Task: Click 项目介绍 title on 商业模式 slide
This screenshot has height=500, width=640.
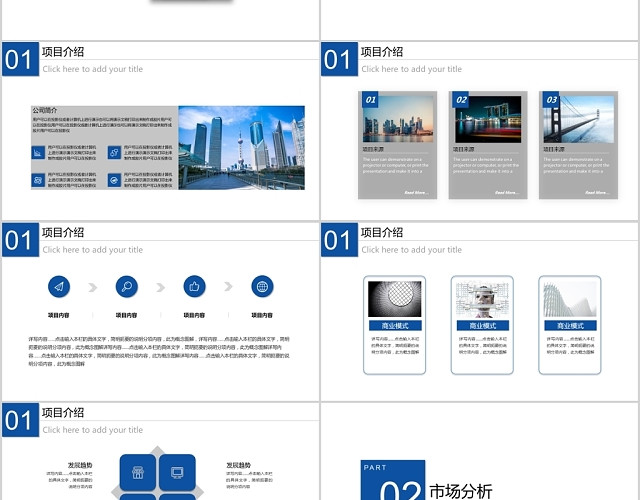Action: [x=382, y=232]
